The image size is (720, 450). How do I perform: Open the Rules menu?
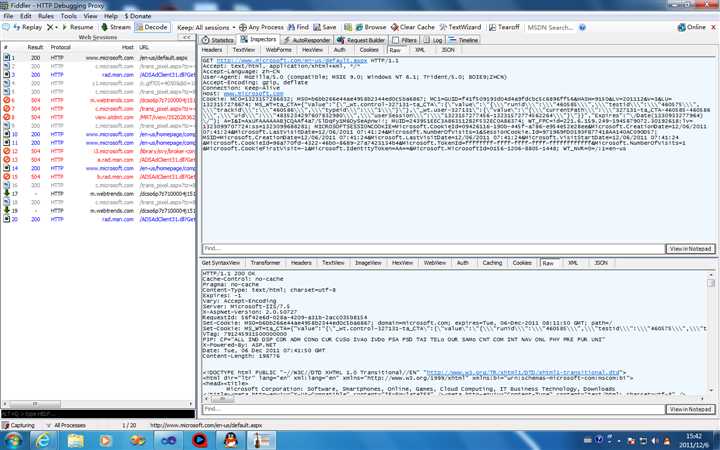point(46,16)
